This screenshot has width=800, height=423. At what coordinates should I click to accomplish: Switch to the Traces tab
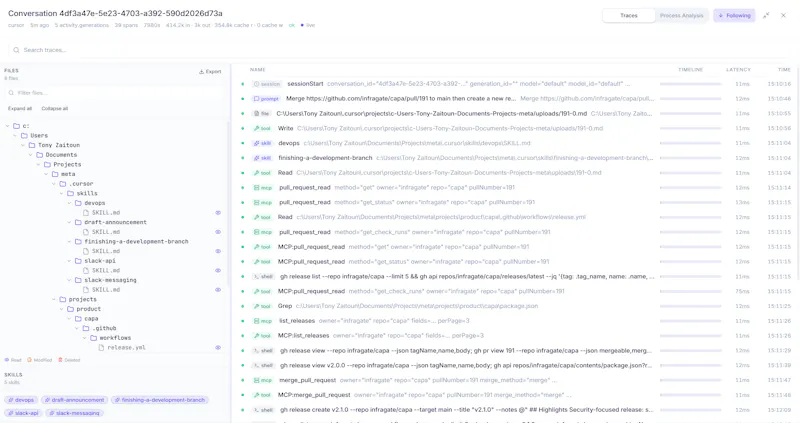pyautogui.click(x=629, y=16)
